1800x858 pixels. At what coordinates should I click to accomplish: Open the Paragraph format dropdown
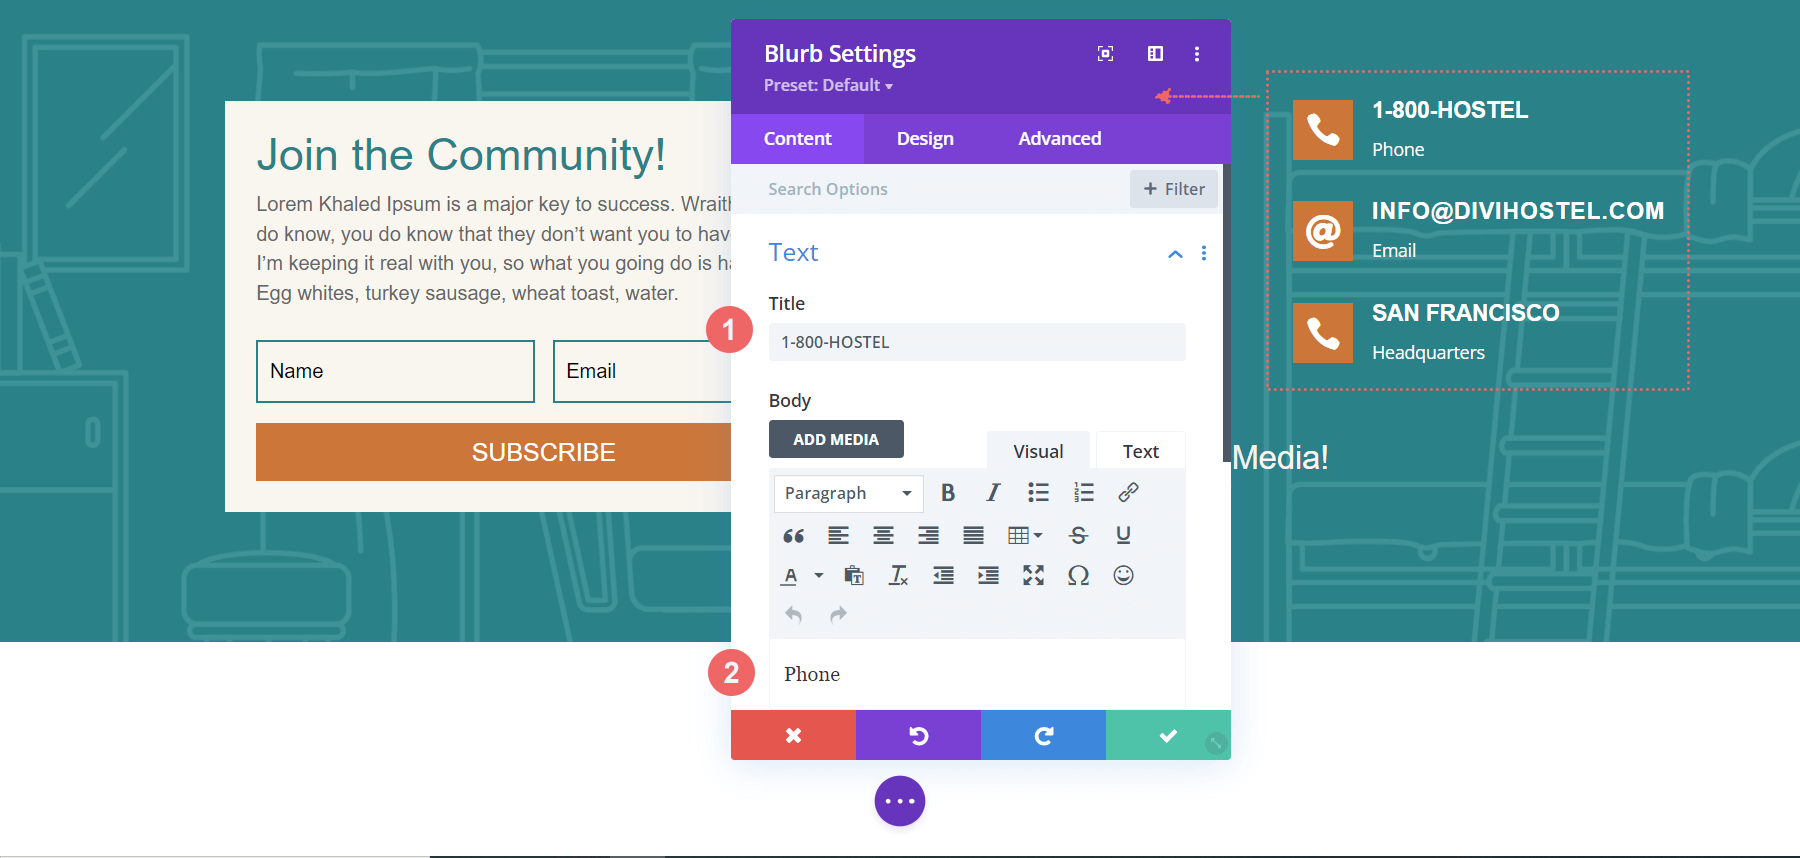848,493
